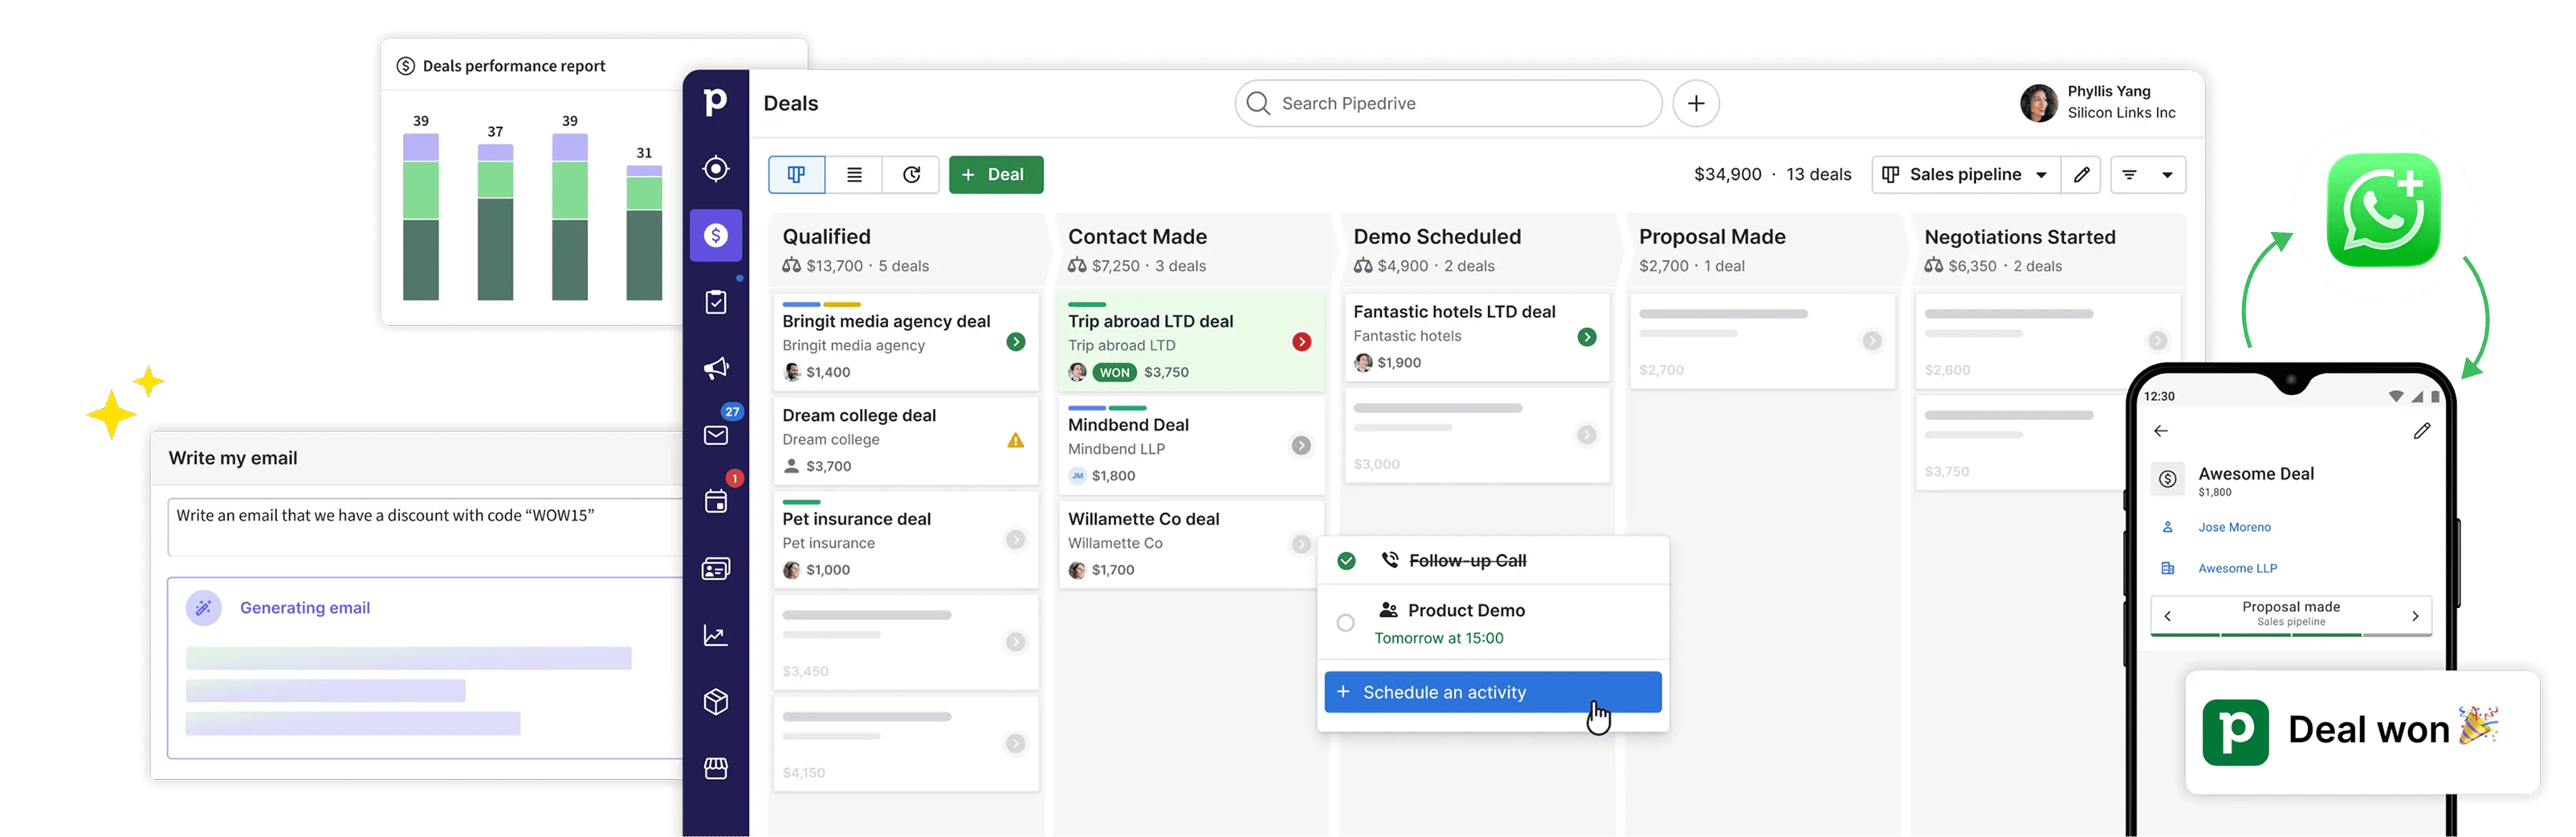The height and width of the screenshot is (837, 2576).
Task: Open the Dream college deal card
Action: click(x=904, y=441)
